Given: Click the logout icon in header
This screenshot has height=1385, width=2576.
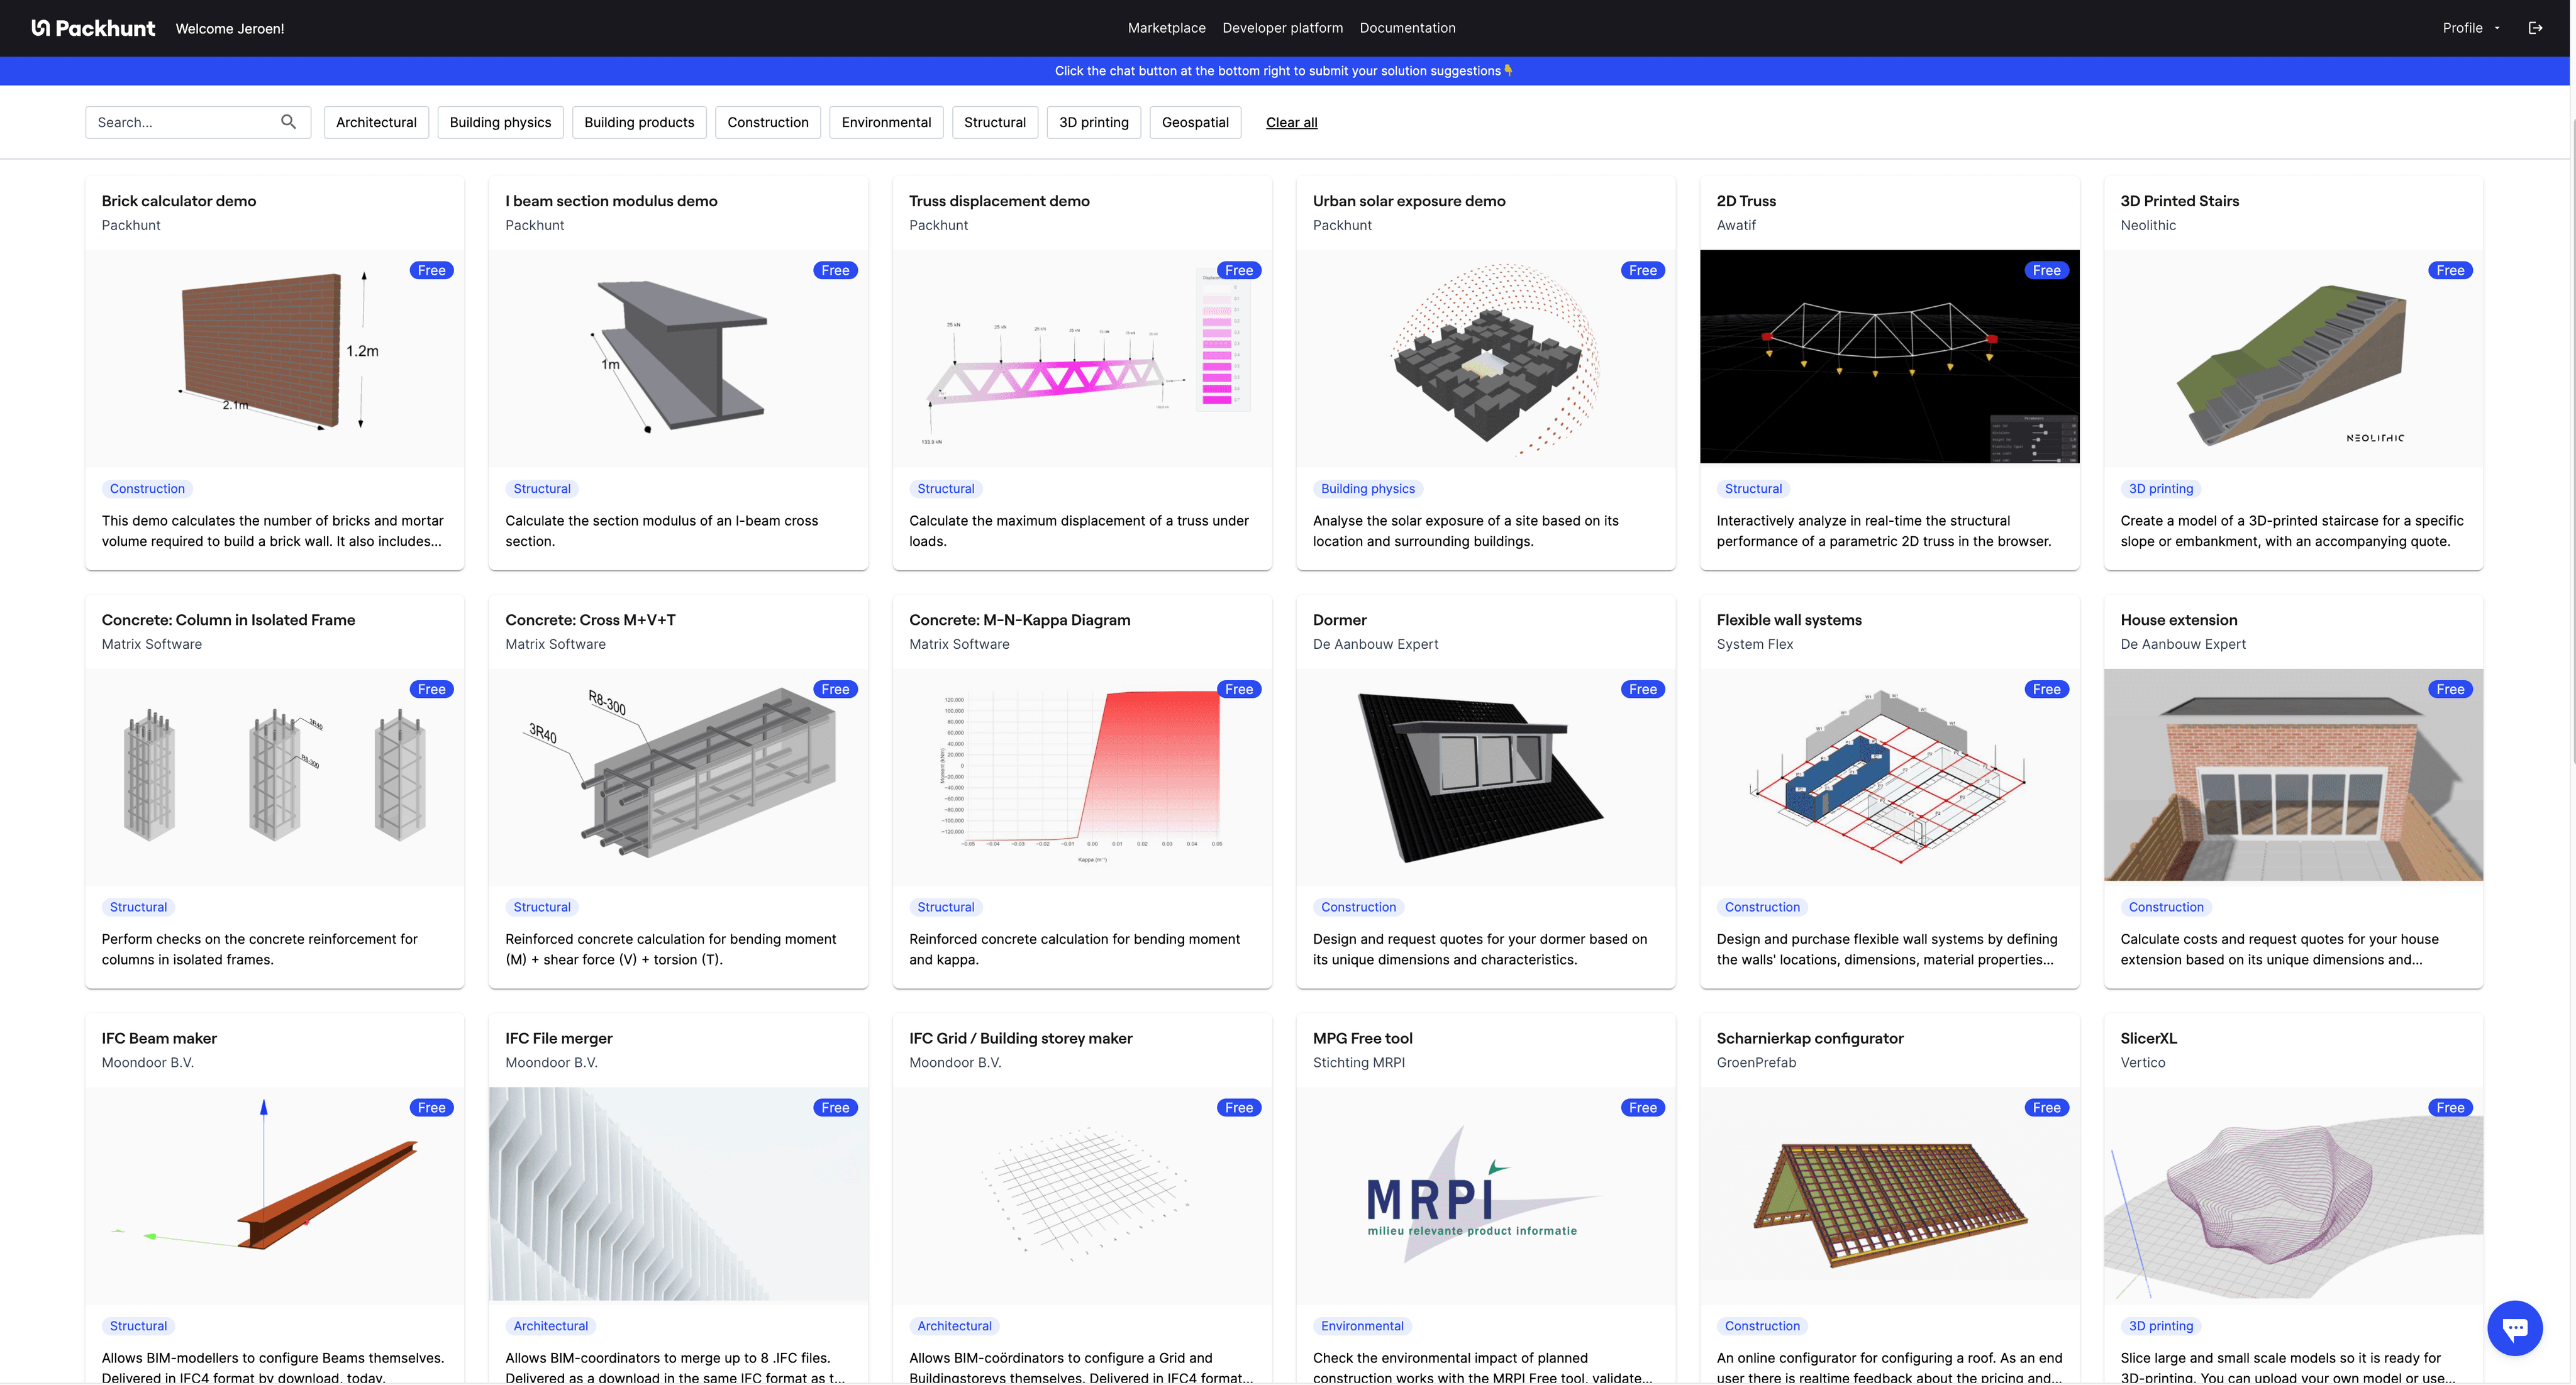Looking at the screenshot, I should pos(2535,28).
